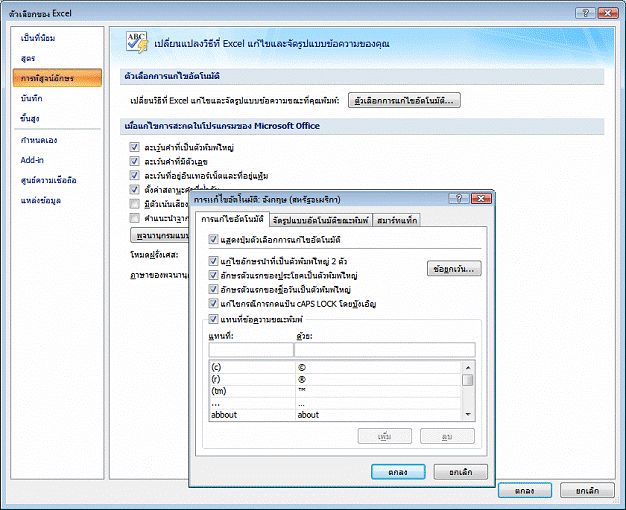Click เพิ่ม add button

click(x=384, y=436)
